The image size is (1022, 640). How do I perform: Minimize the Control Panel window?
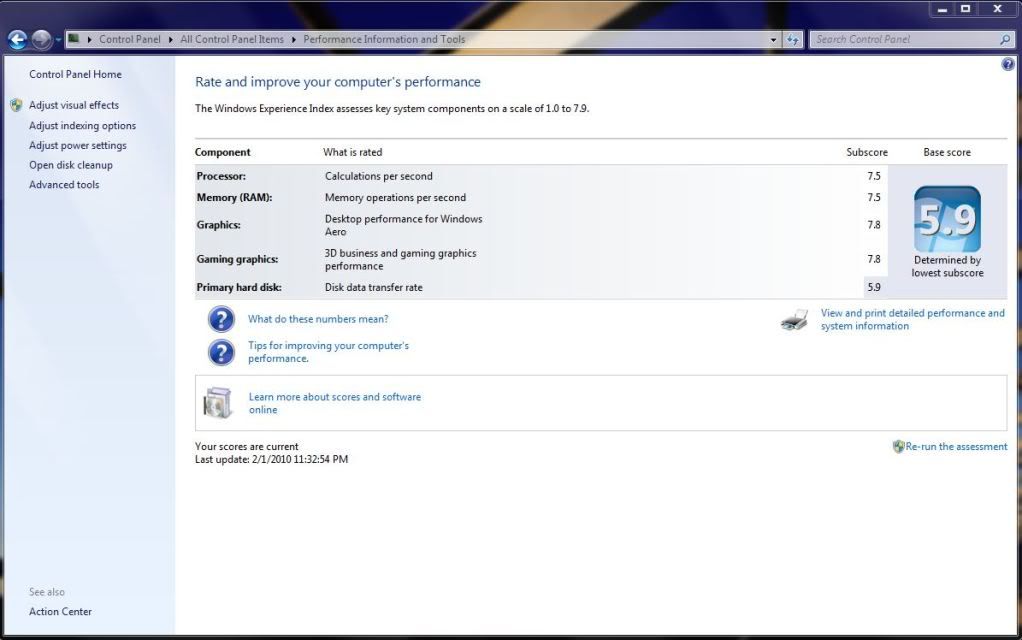(x=942, y=9)
